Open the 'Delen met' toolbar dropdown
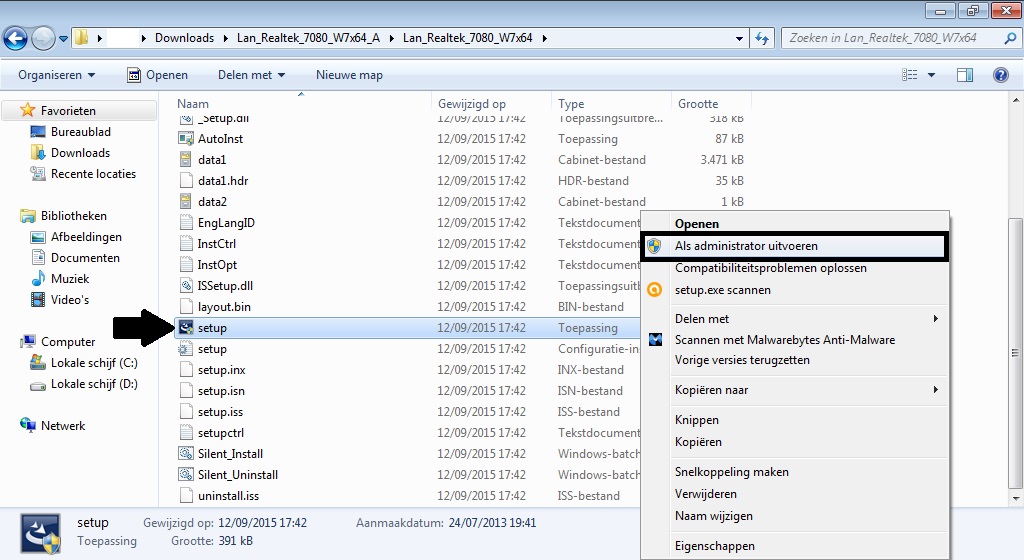1024x560 pixels. [251, 75]
